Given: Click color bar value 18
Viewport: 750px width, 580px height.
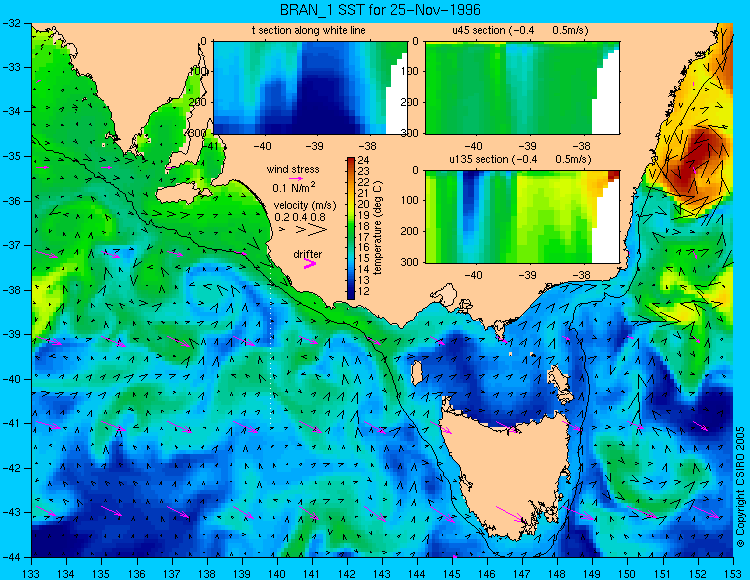Looking at the screenshot, I should 364,226.
